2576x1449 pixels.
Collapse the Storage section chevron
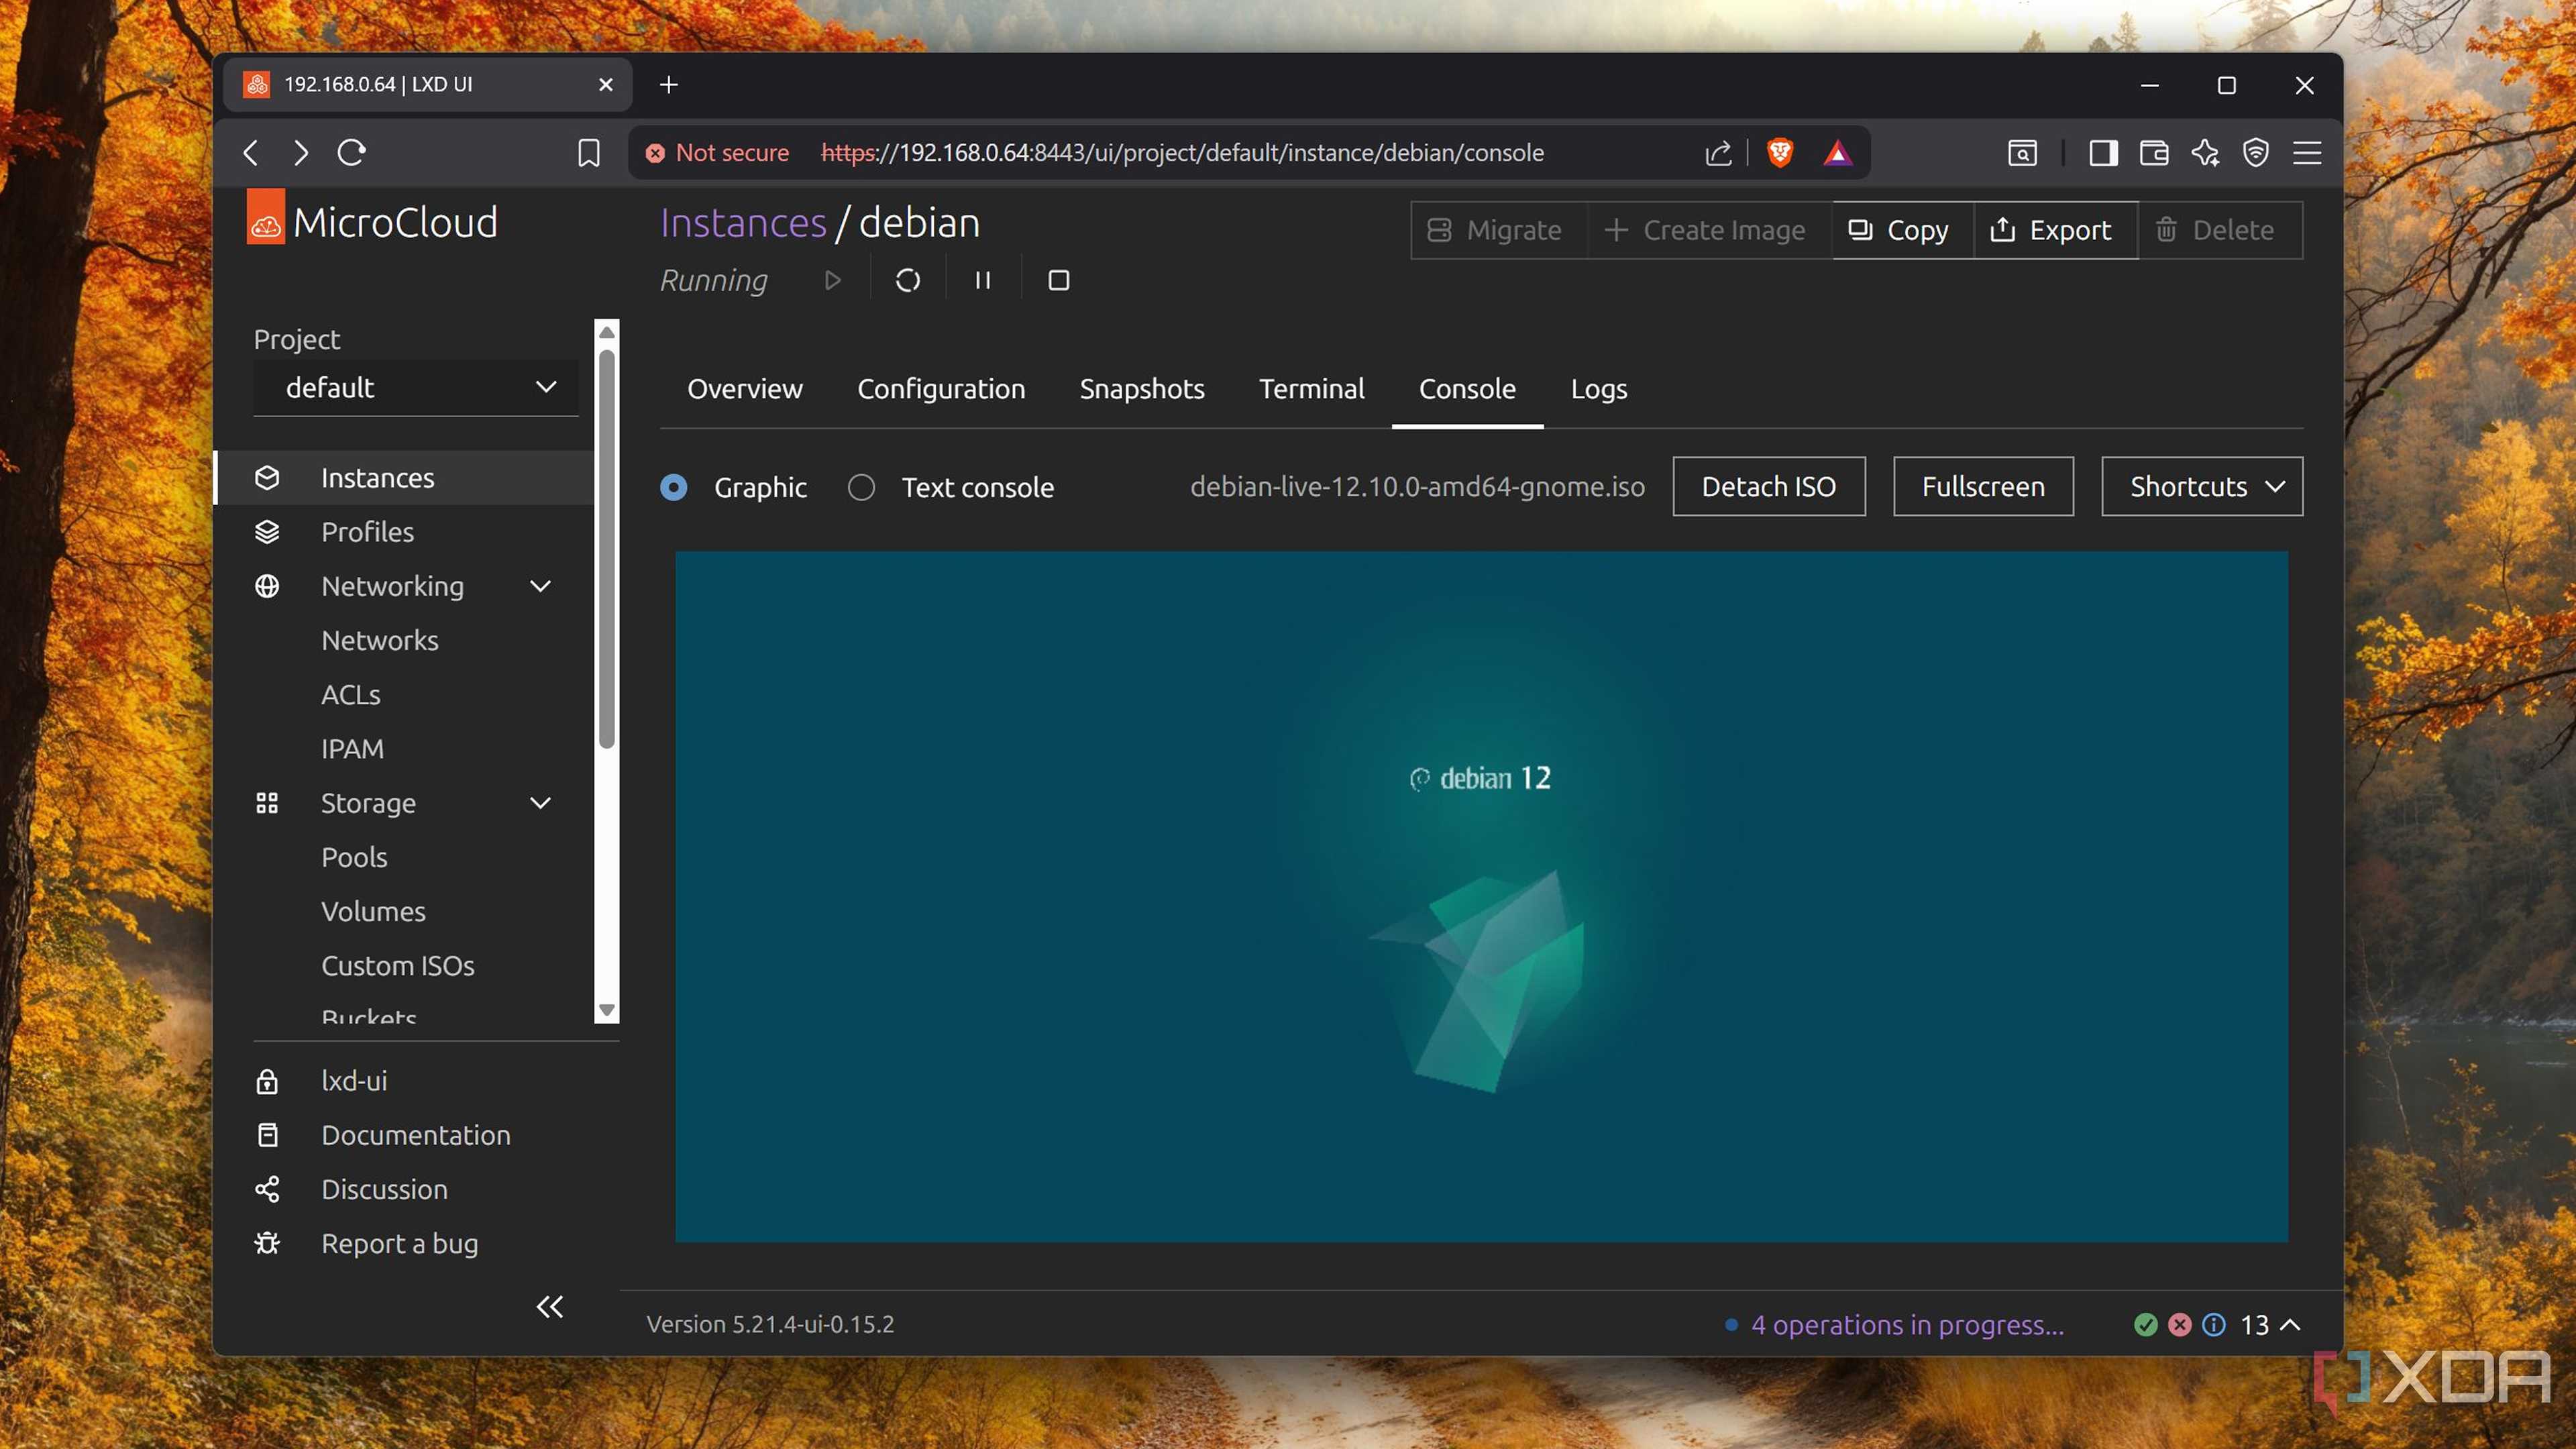pos(541,803)
